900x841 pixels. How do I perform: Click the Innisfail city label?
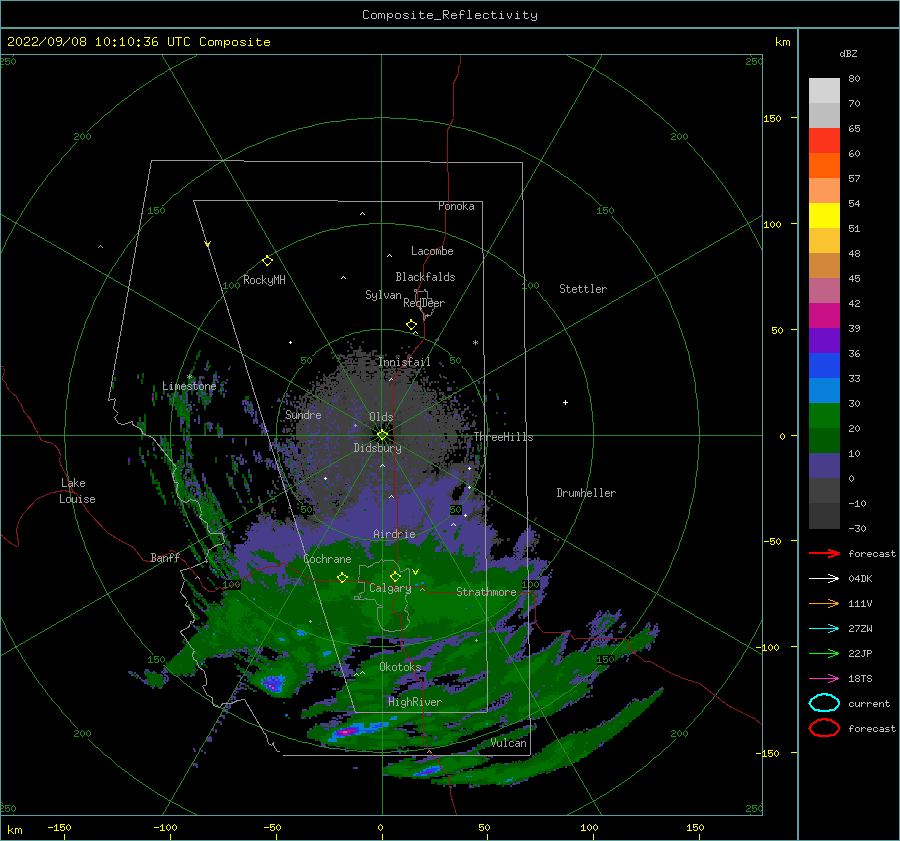404,362
